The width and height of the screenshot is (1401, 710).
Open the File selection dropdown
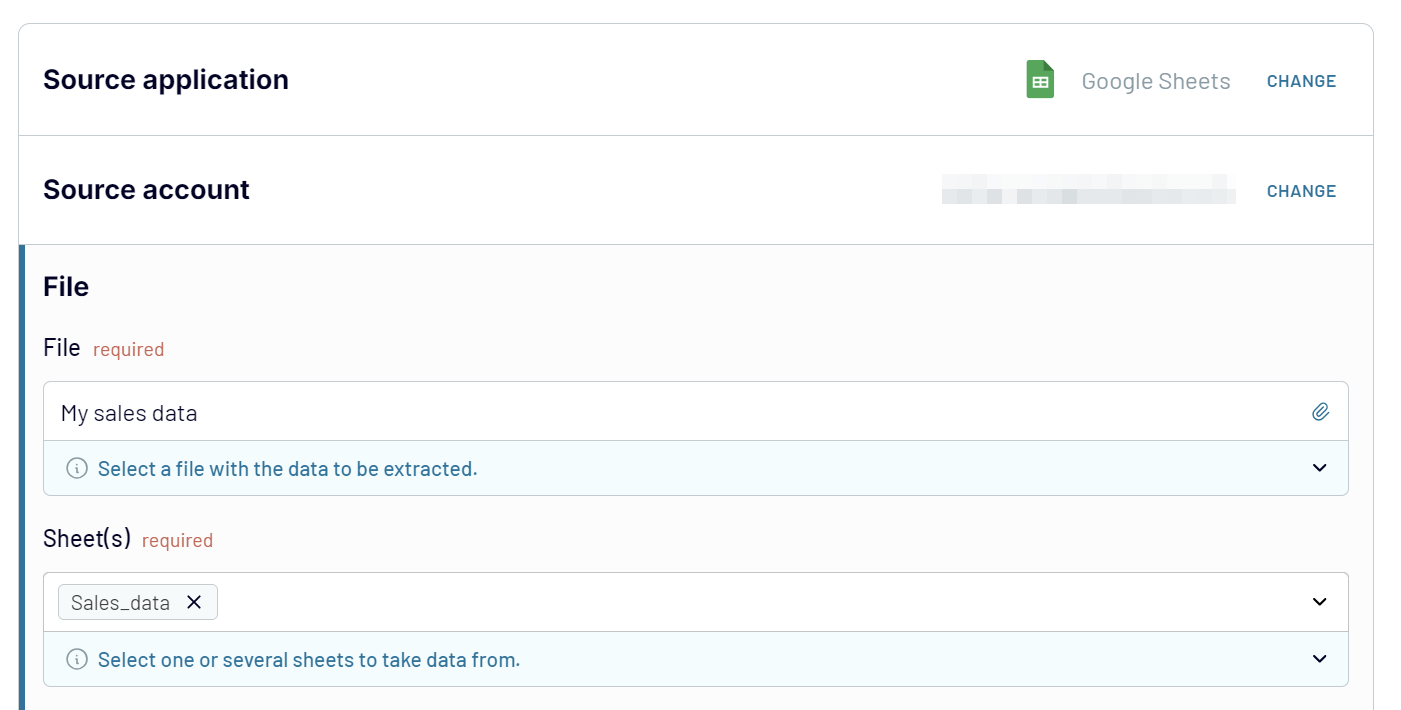pyautogui.click(x=1319, y=467)
